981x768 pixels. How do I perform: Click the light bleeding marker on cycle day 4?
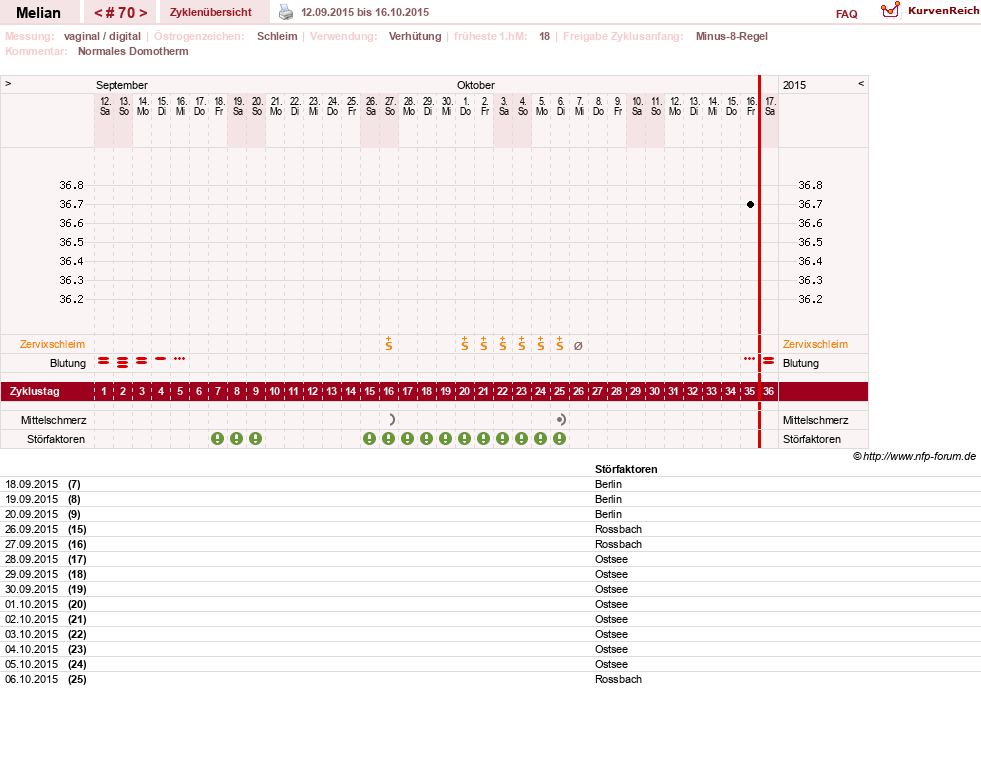(x=161, y=358)
